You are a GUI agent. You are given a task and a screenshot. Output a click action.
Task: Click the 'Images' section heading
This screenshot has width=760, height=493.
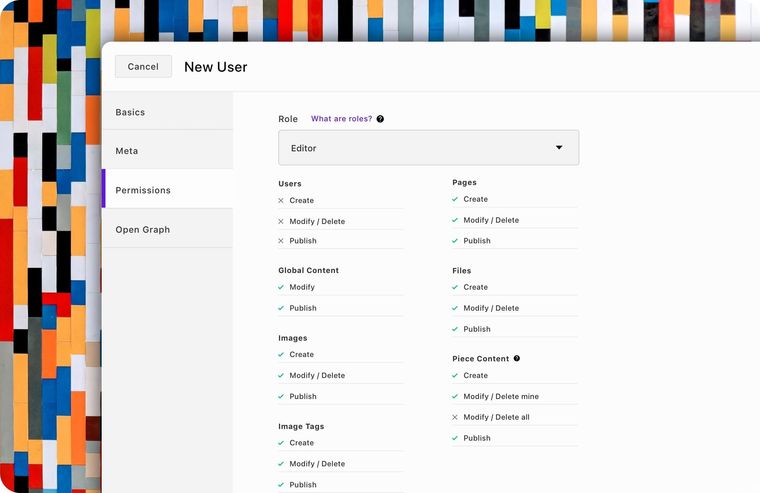pyautogui.click(x=293, y=338)
